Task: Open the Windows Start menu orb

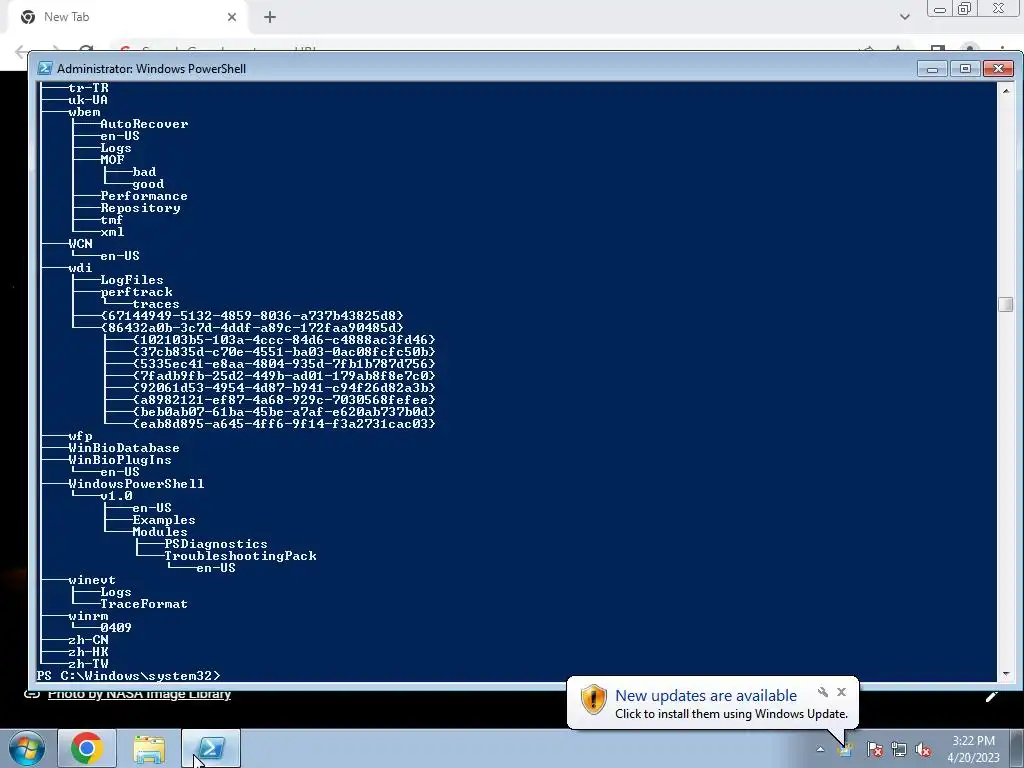Action: [x=27, y=748]
